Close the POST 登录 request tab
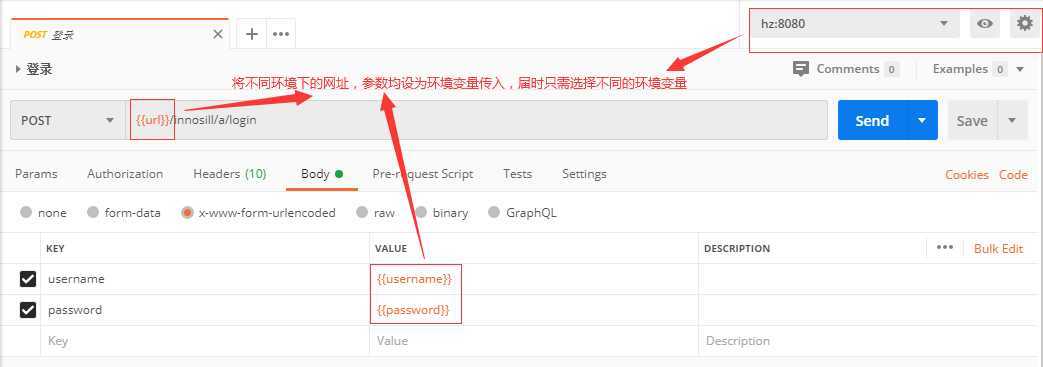The height and width of the screenshot is (367, 1043). point(218,35)
